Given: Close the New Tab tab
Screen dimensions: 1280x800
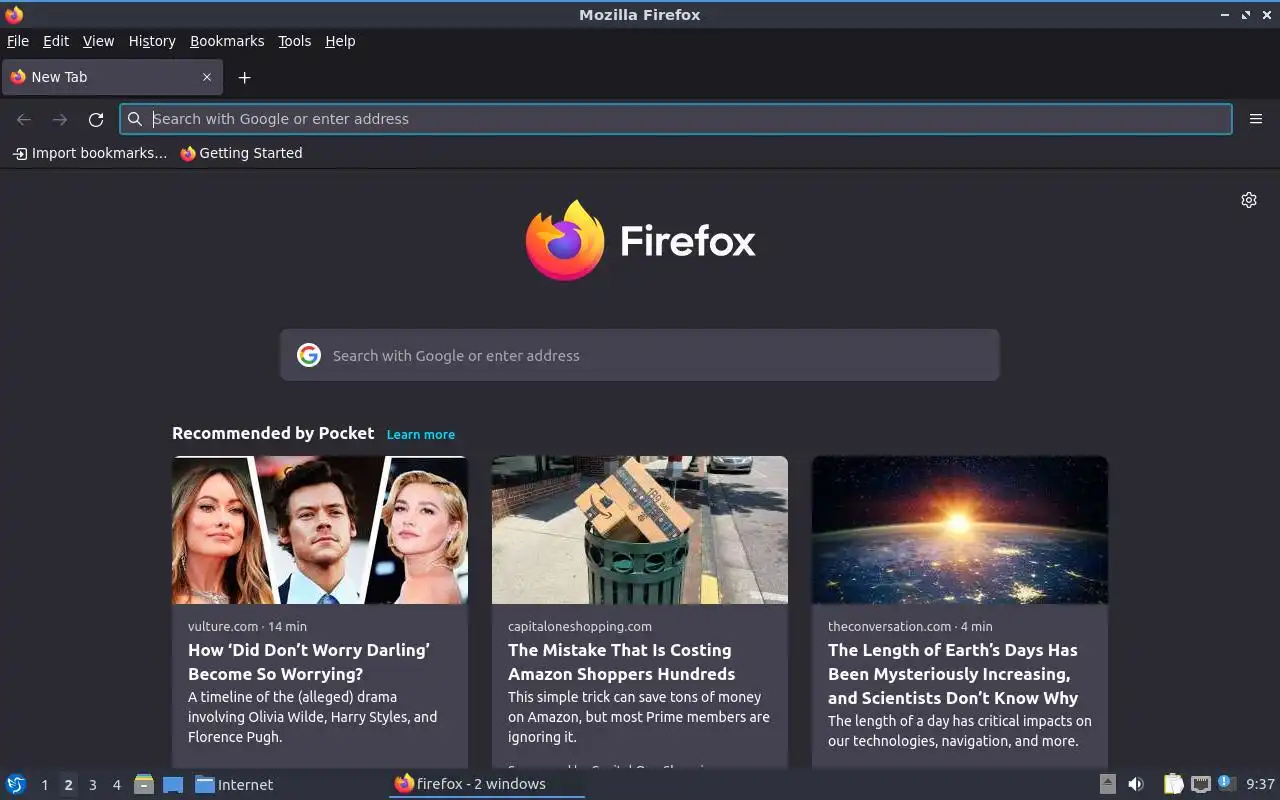Looking at the screenshot, I should pyautogui.click(x=207, y=77).
